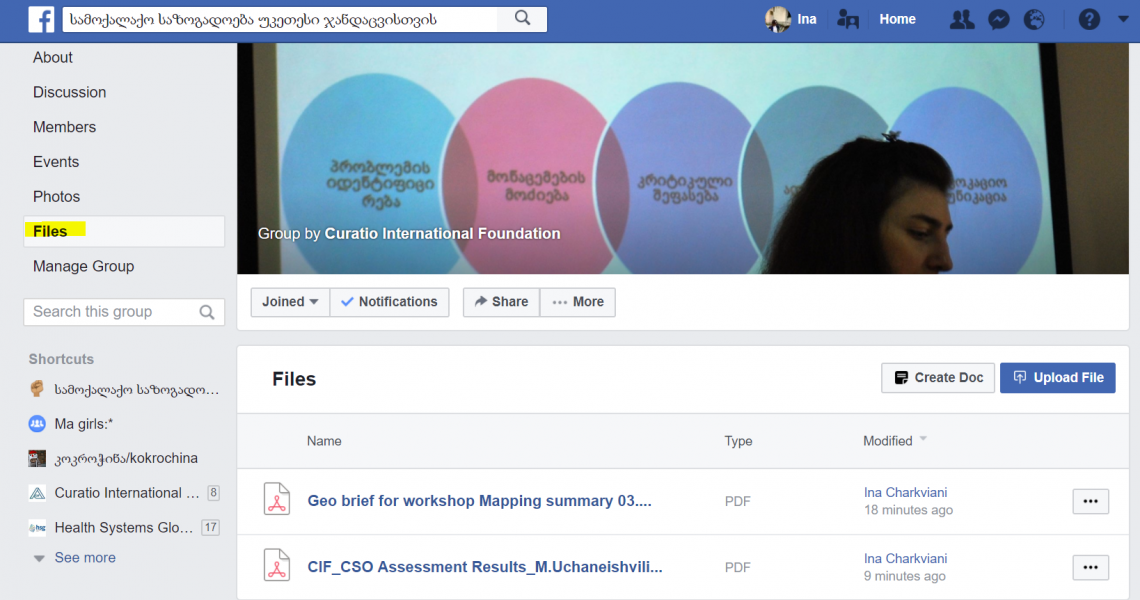
Task: Click the Ma girls group icon
Action: pyautogui.click(x=37, y=424)
